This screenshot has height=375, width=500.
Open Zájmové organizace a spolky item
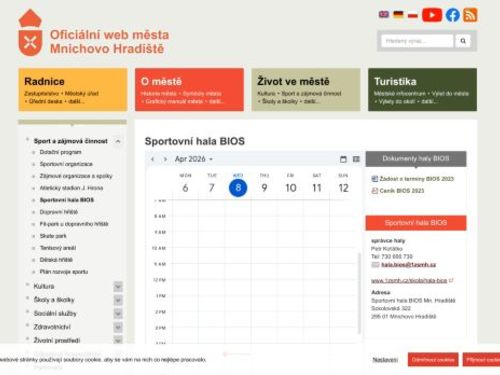click(x=76, y=176)
